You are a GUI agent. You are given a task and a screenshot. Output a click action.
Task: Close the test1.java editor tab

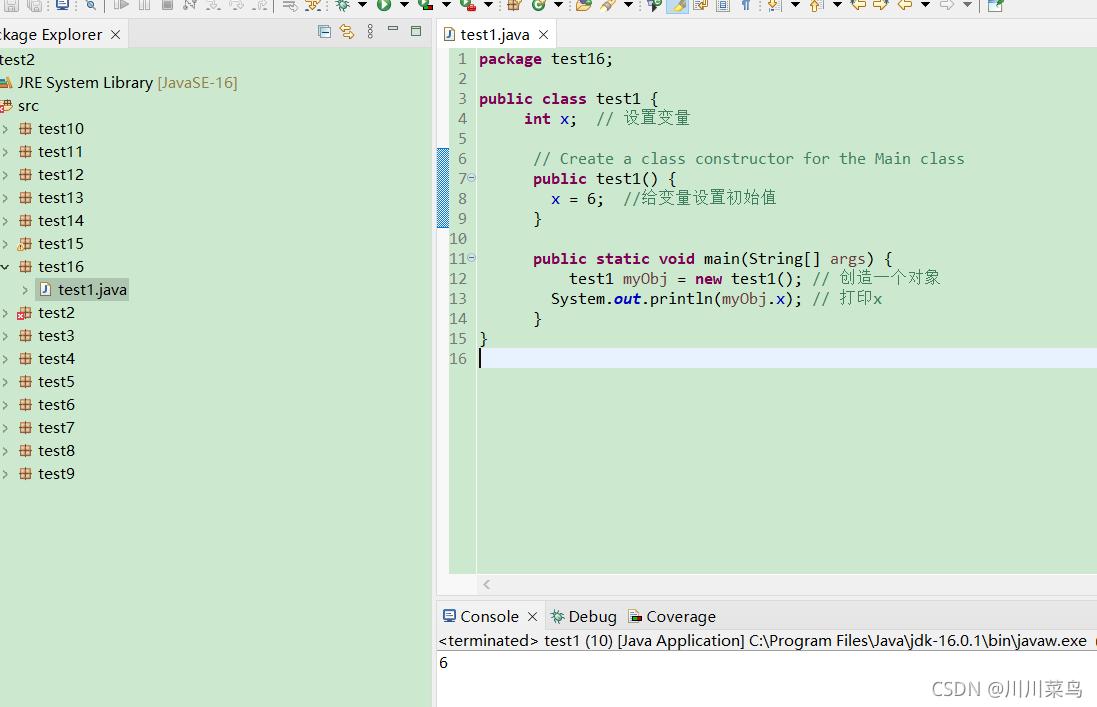tap(544, 34)
